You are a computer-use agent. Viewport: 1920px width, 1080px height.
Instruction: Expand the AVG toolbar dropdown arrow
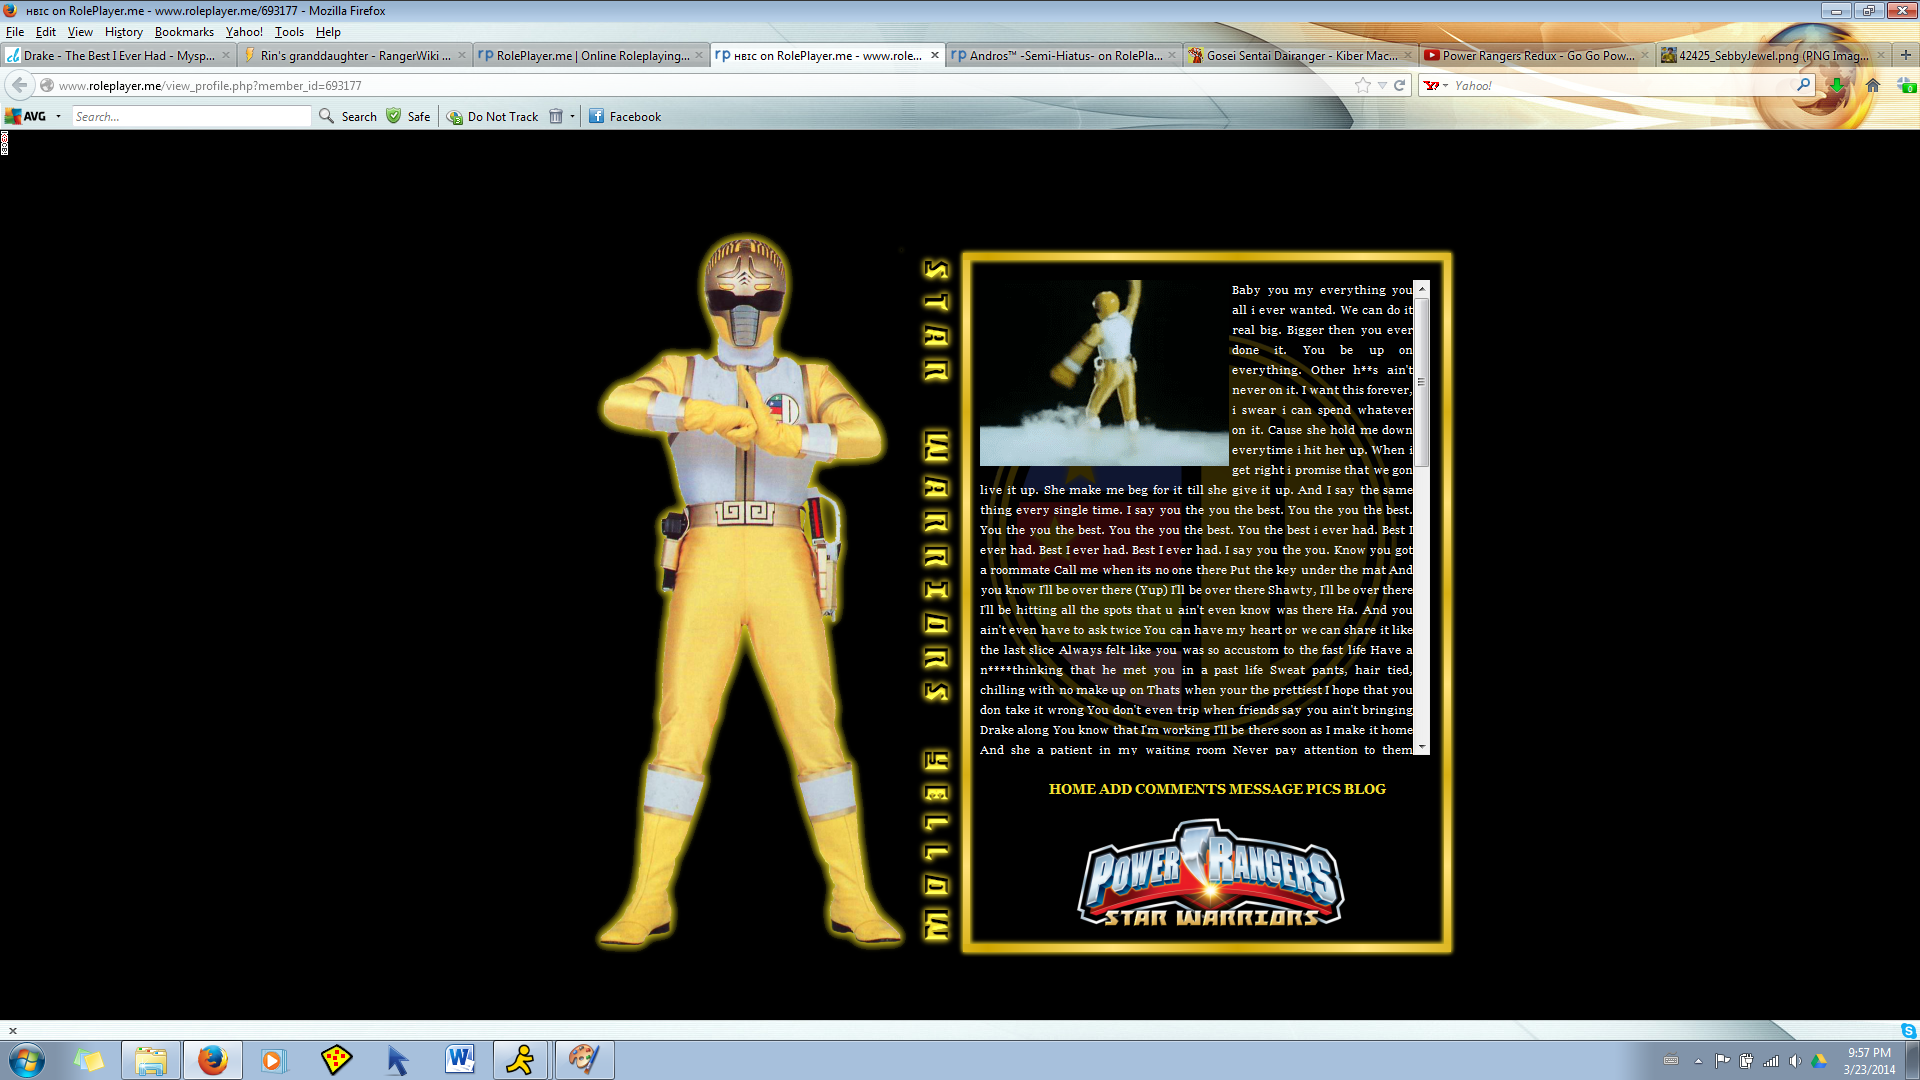[x=58, y=117]
